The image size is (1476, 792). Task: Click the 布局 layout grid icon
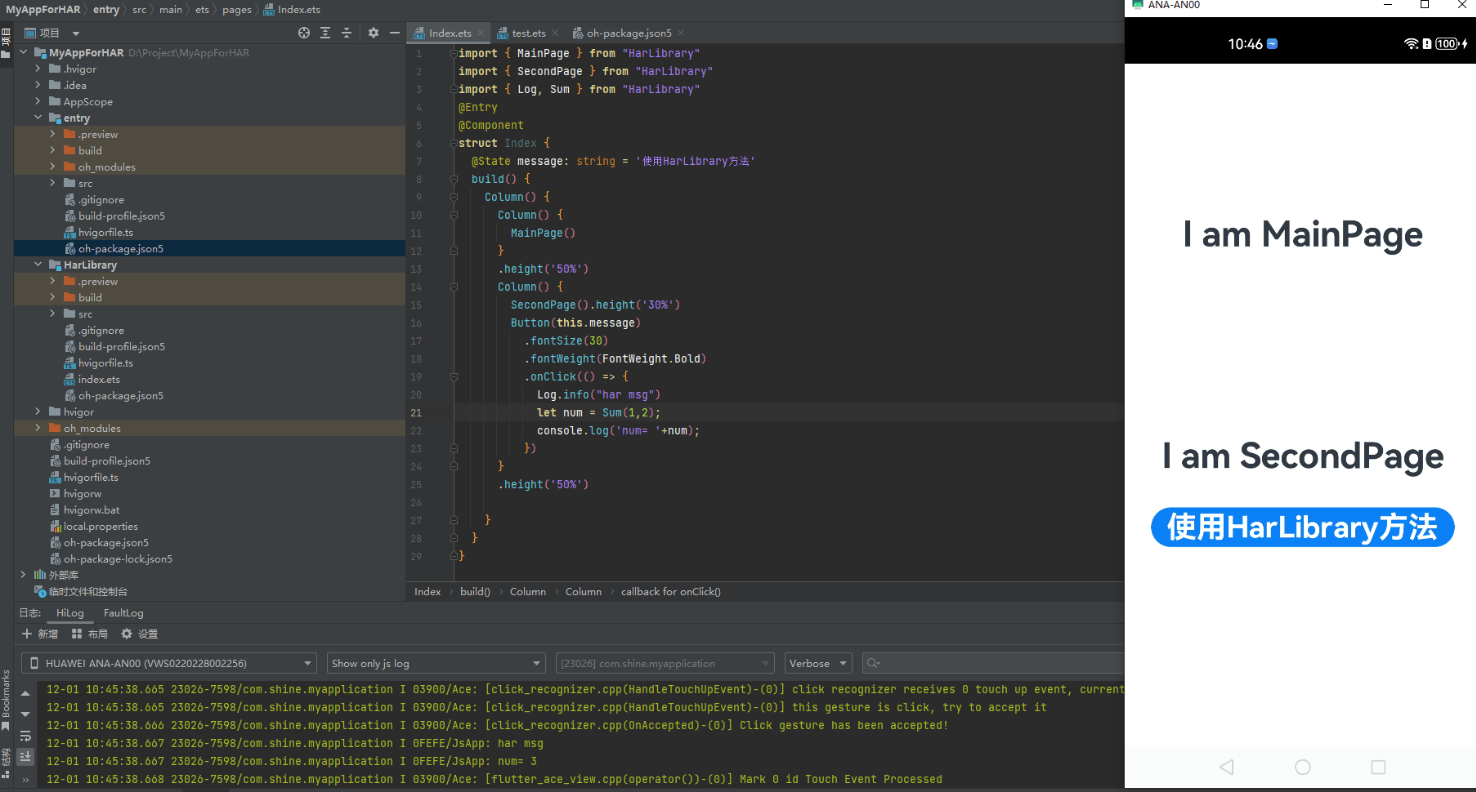click(77, 634)
